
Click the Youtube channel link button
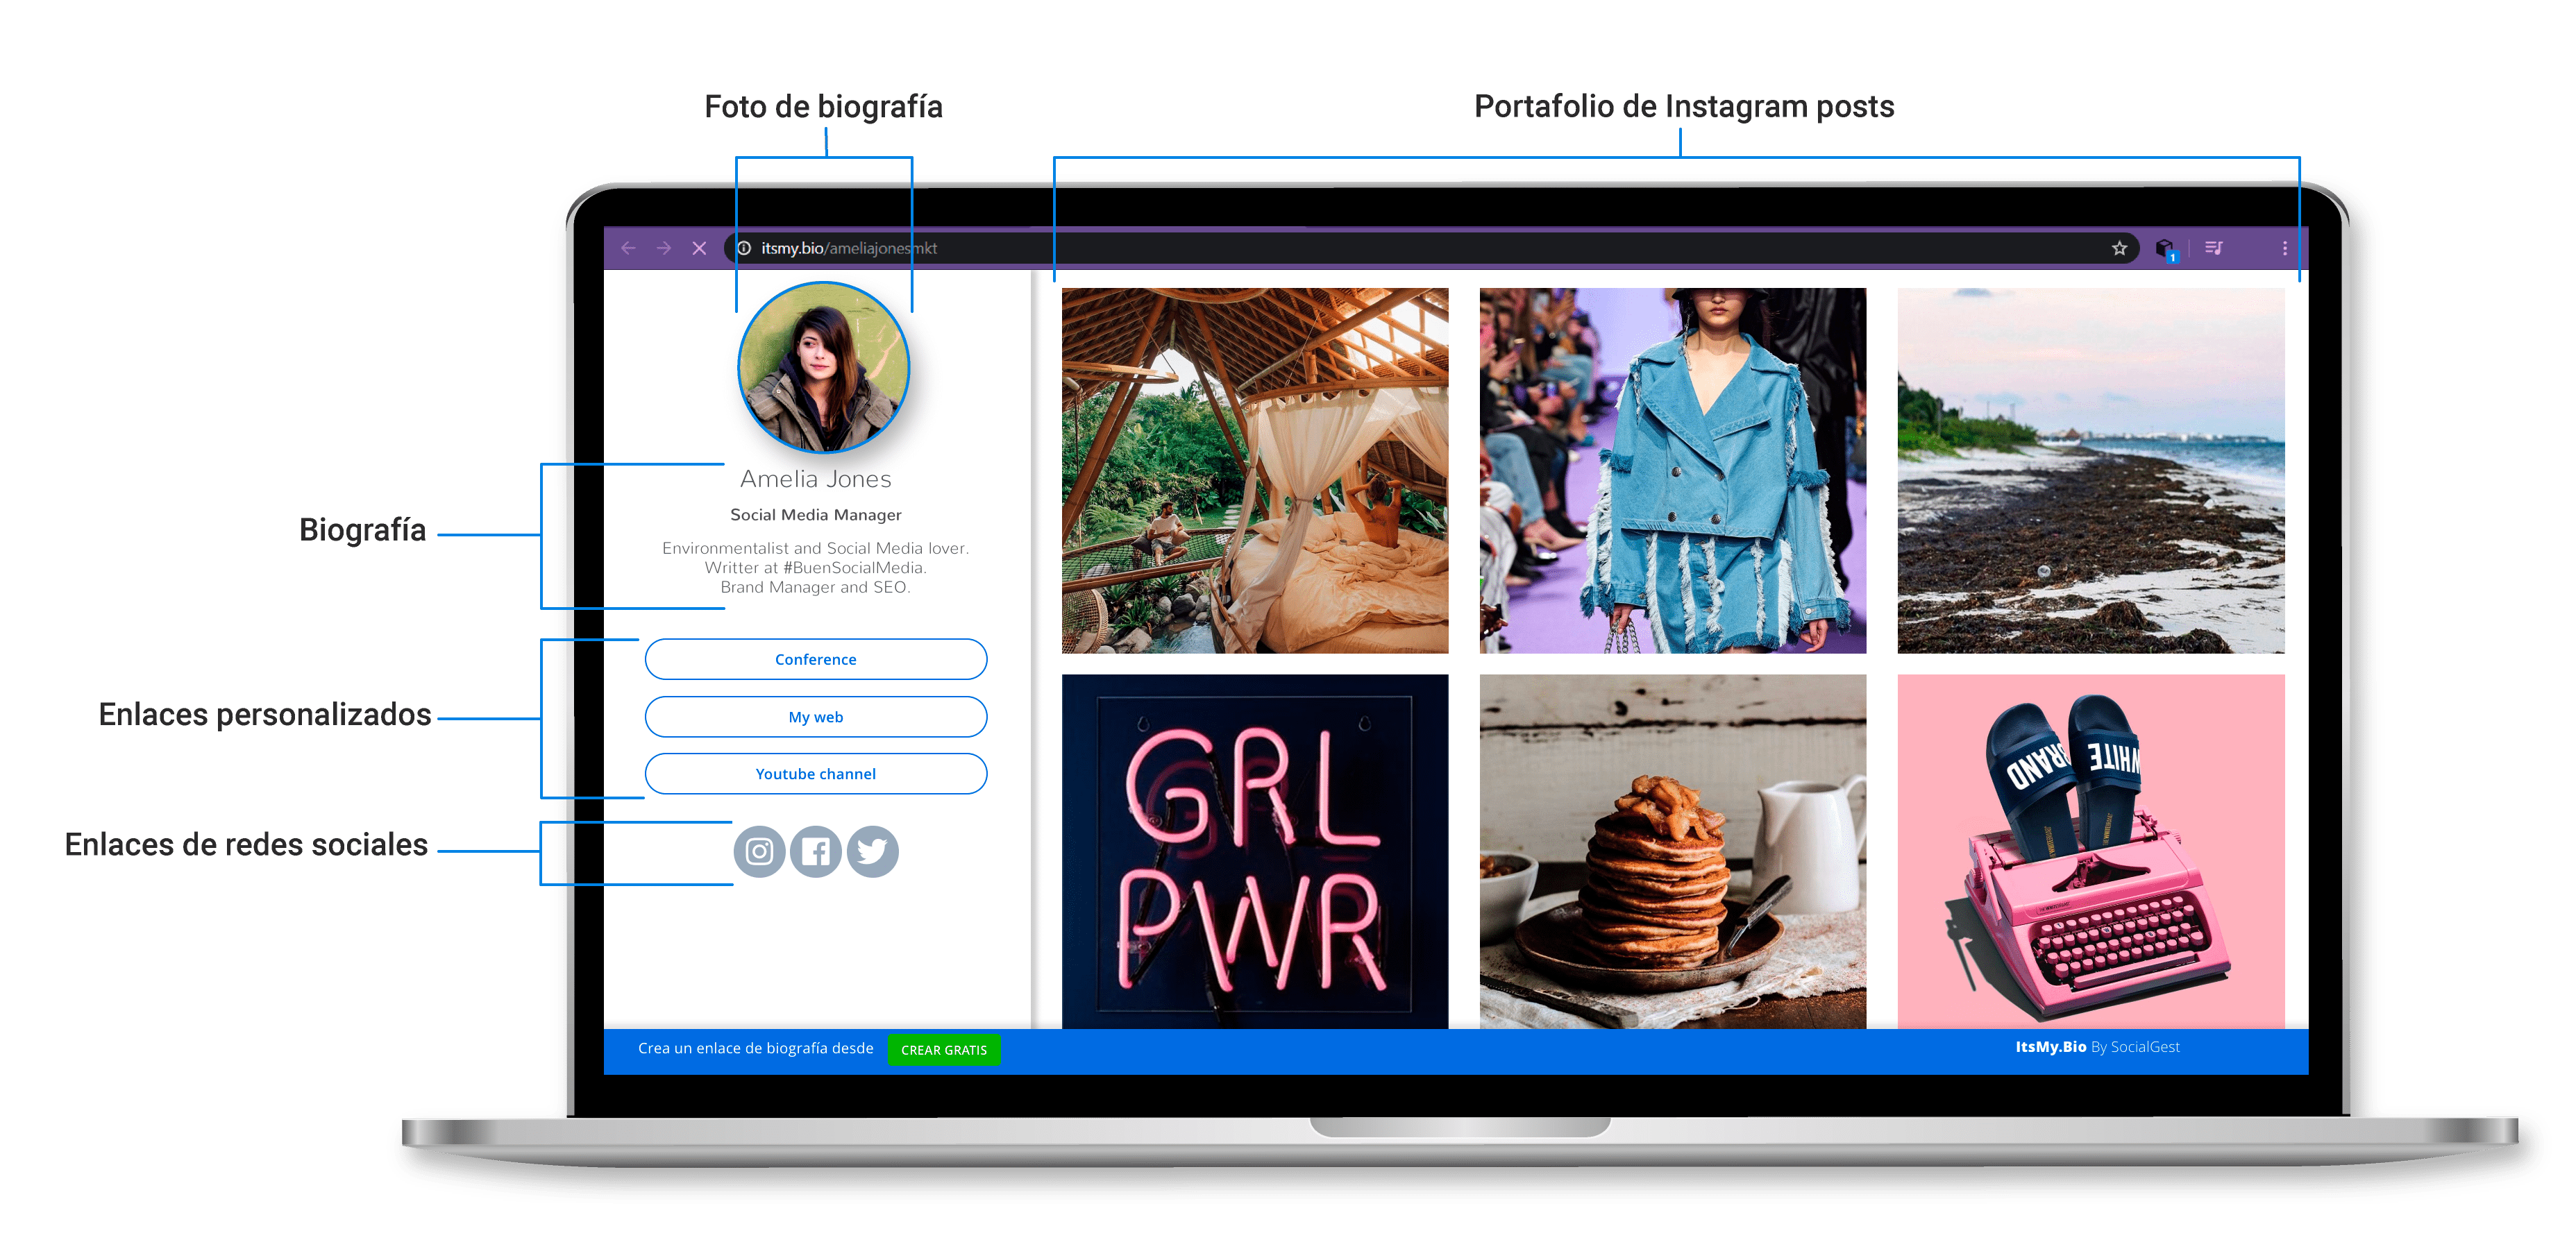pos(815,774)
